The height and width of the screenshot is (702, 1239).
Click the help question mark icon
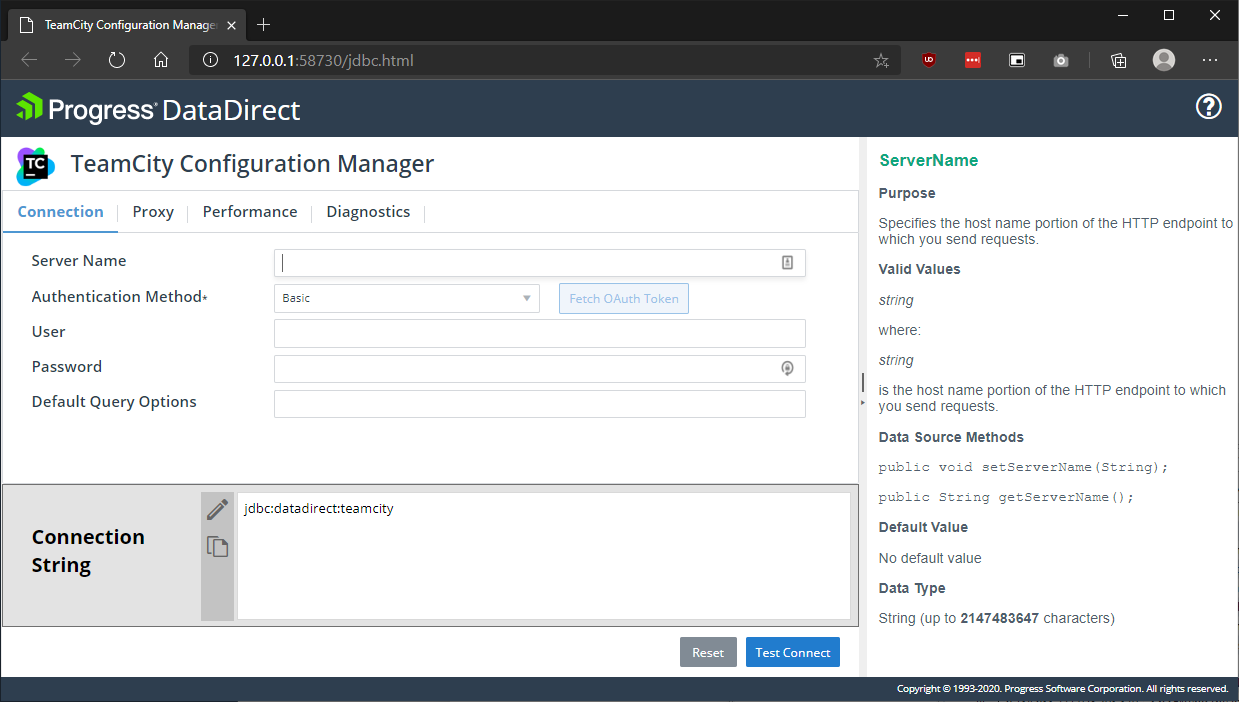pos(1208,107)
